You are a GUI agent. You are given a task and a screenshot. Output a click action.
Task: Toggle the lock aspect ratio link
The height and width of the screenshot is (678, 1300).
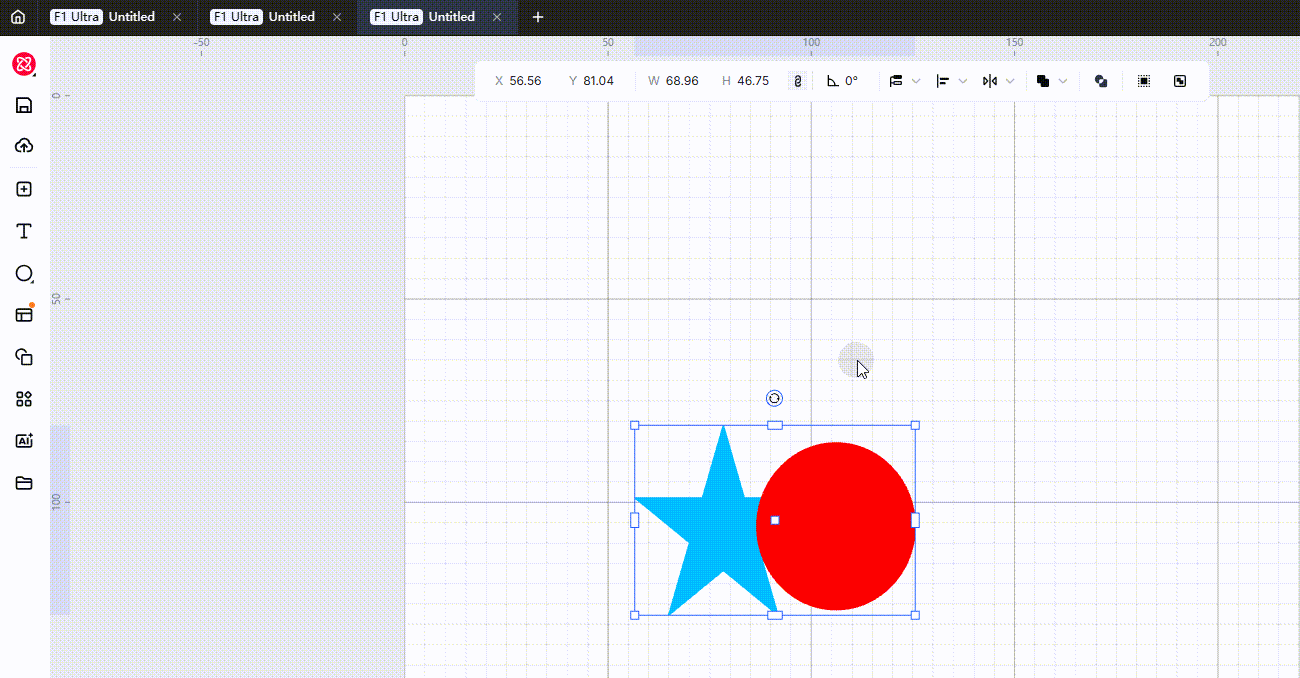point(797,81)
